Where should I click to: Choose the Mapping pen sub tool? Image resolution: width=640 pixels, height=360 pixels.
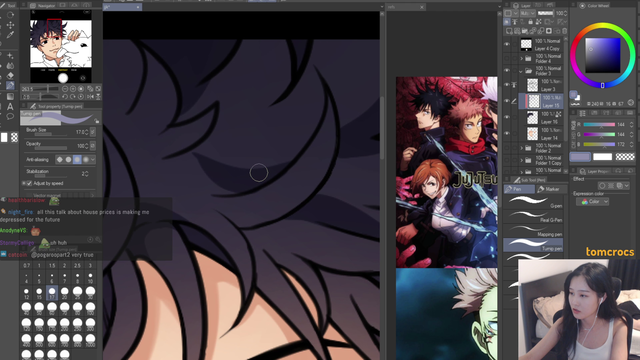(533, 231)
